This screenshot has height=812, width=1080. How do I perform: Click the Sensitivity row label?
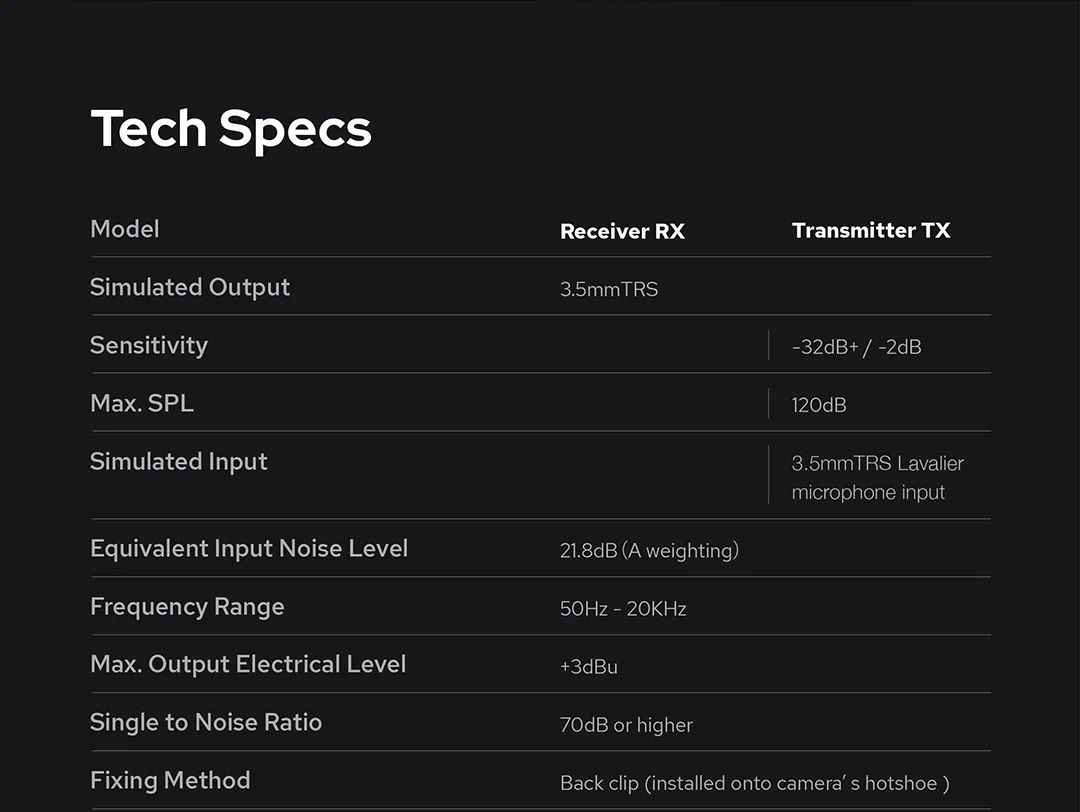pyautogui.click(x=149, y=345)
